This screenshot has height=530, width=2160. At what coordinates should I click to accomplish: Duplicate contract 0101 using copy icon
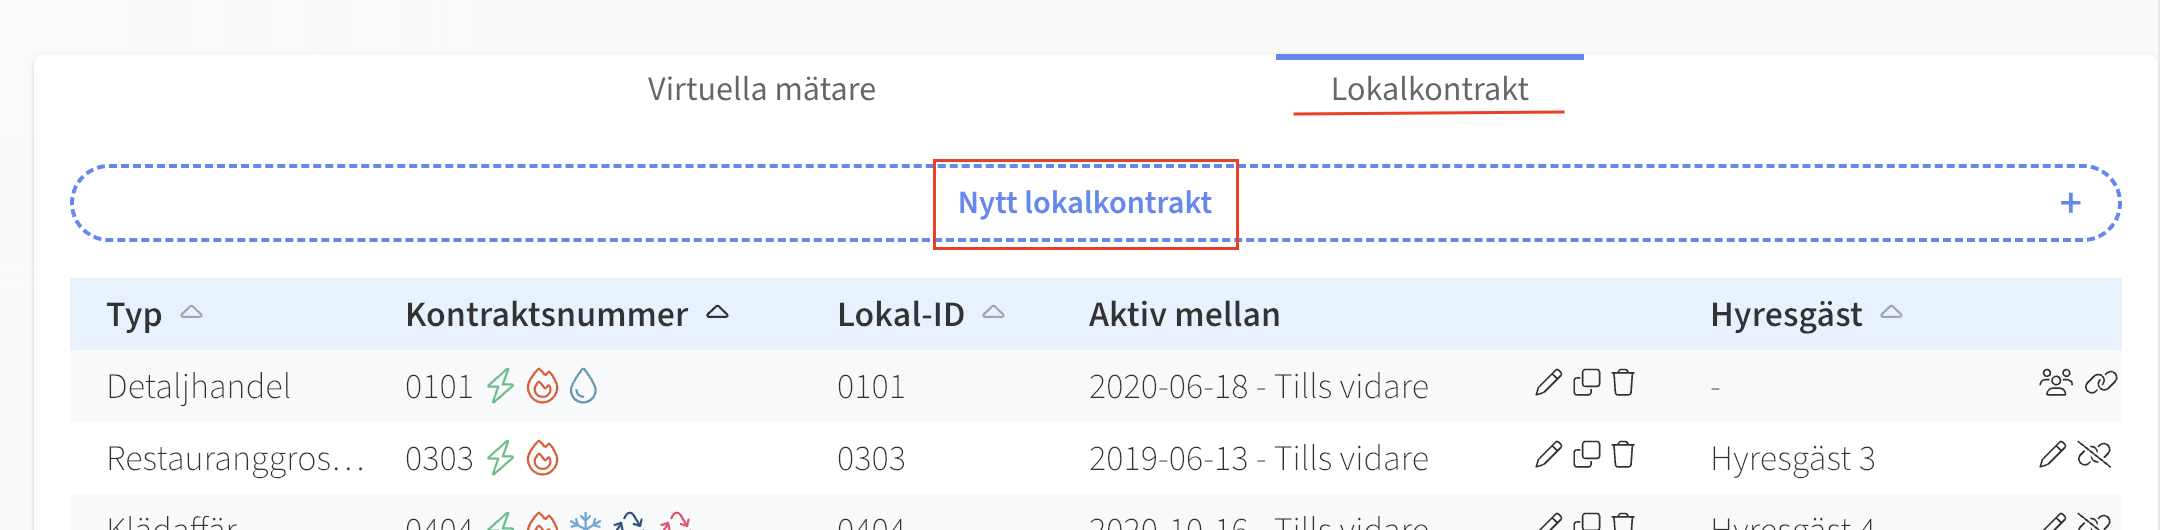point(1587,383)
